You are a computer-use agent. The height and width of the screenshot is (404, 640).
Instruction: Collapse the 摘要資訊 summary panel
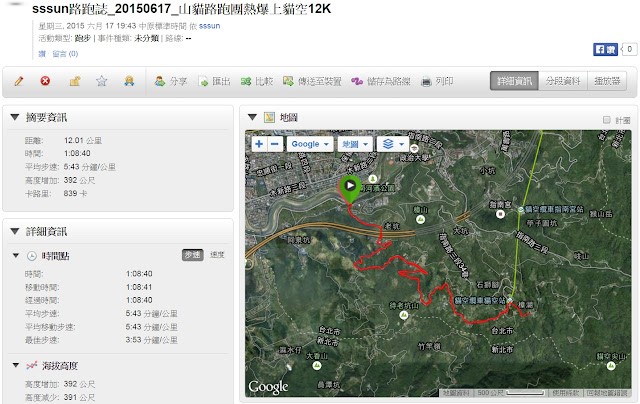point(15,117)
